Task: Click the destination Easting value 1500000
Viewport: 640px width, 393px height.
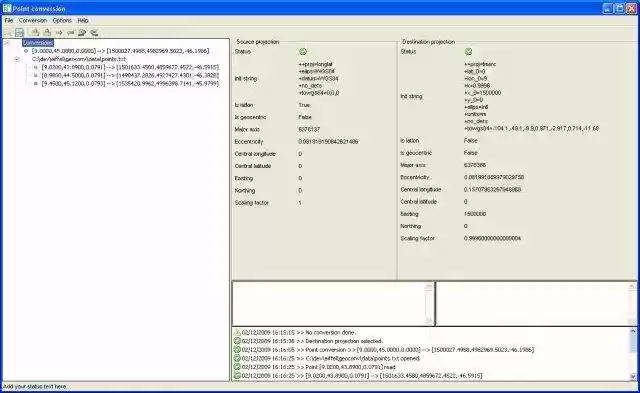Action: tap(475, 214)
